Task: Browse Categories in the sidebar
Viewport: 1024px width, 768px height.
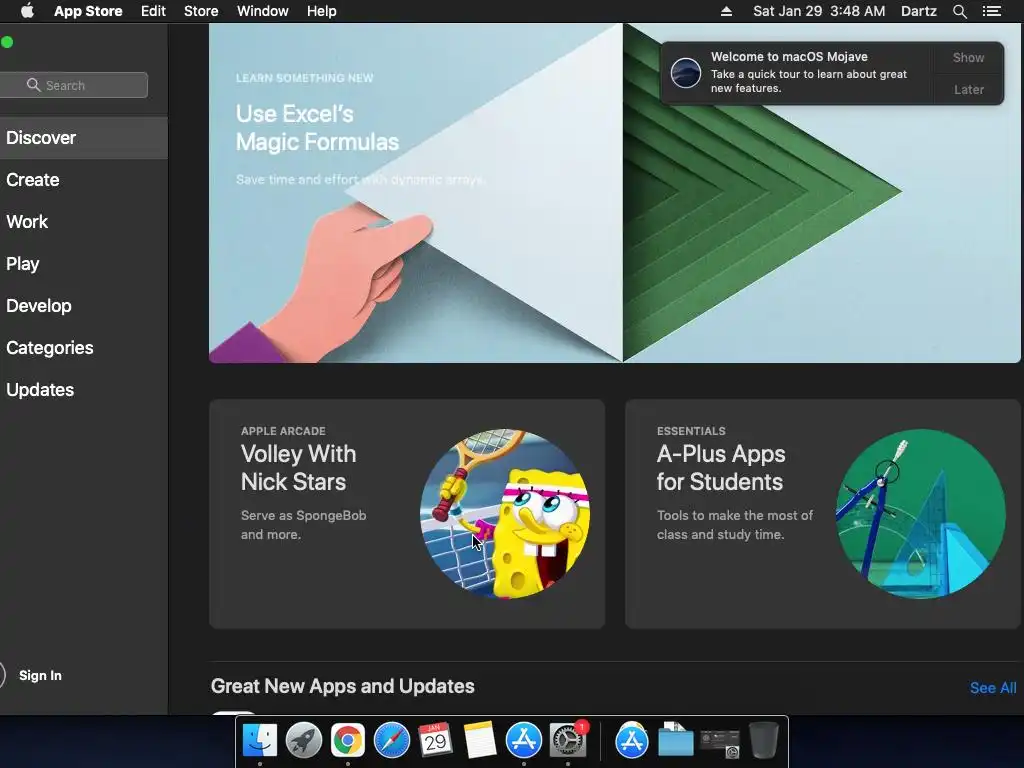Action: pos(84,347)
